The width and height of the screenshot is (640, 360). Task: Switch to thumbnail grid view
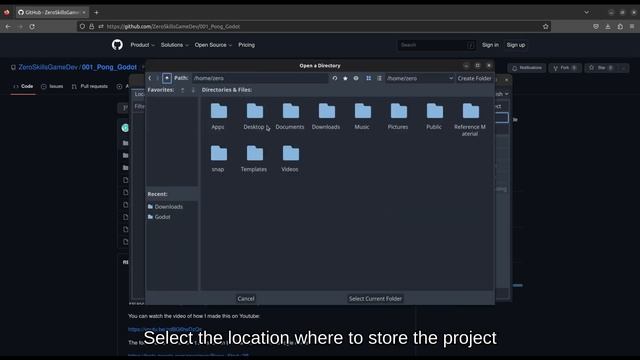pos(369,78)
